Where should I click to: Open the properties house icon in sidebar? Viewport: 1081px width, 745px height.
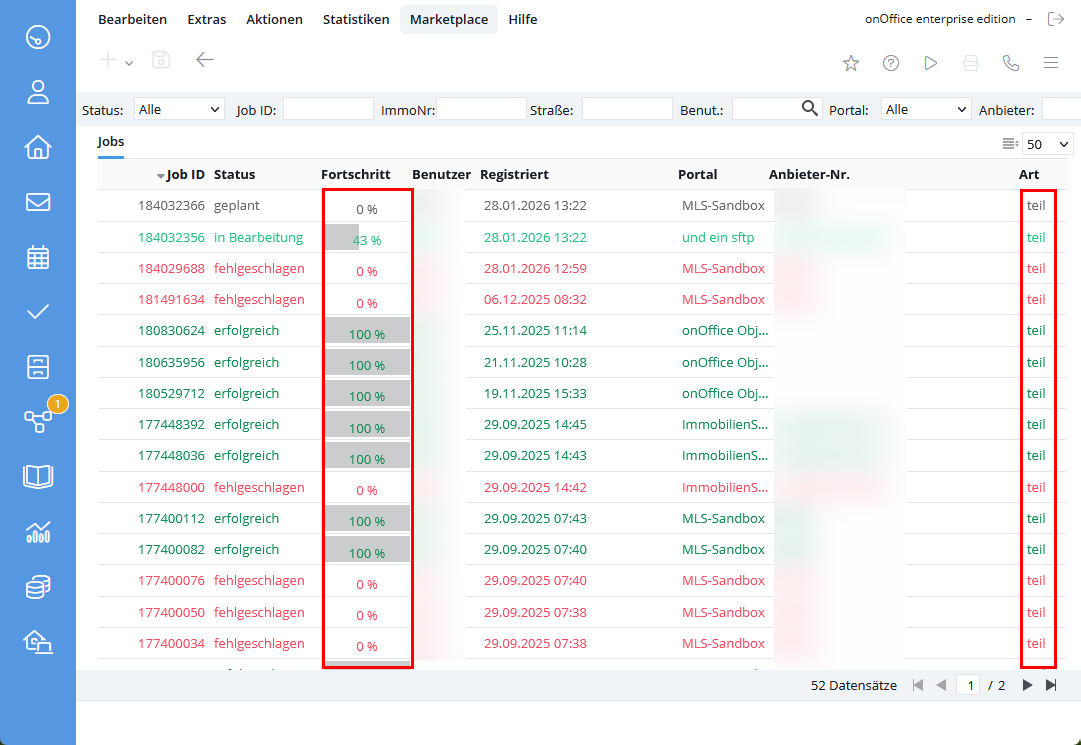click(x=38, y=147)
